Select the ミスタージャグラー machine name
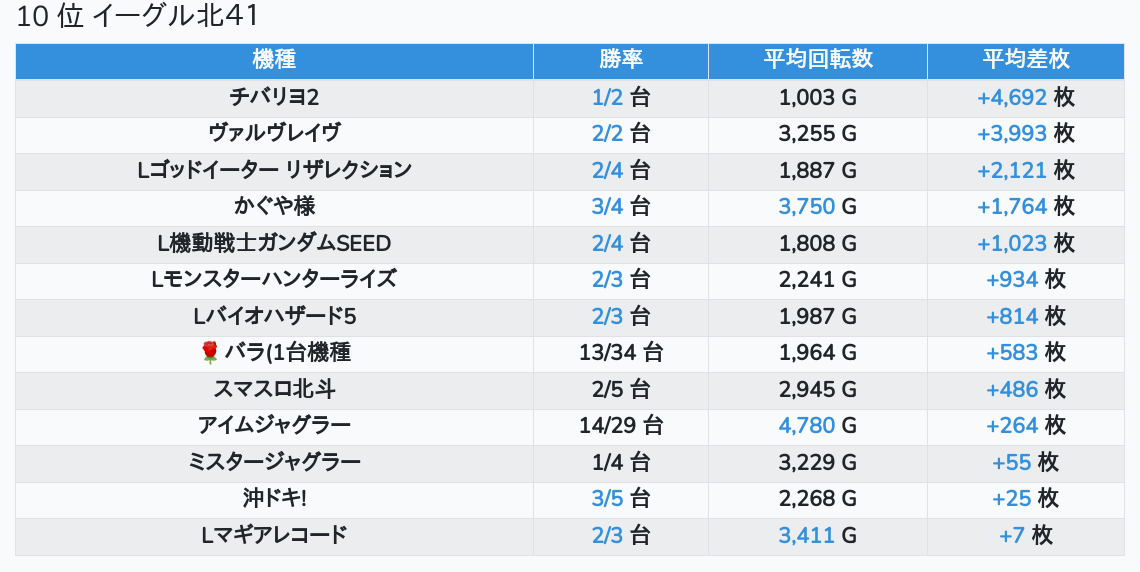The height and width of the screenshot is (572, 1140). coord(274,462)
